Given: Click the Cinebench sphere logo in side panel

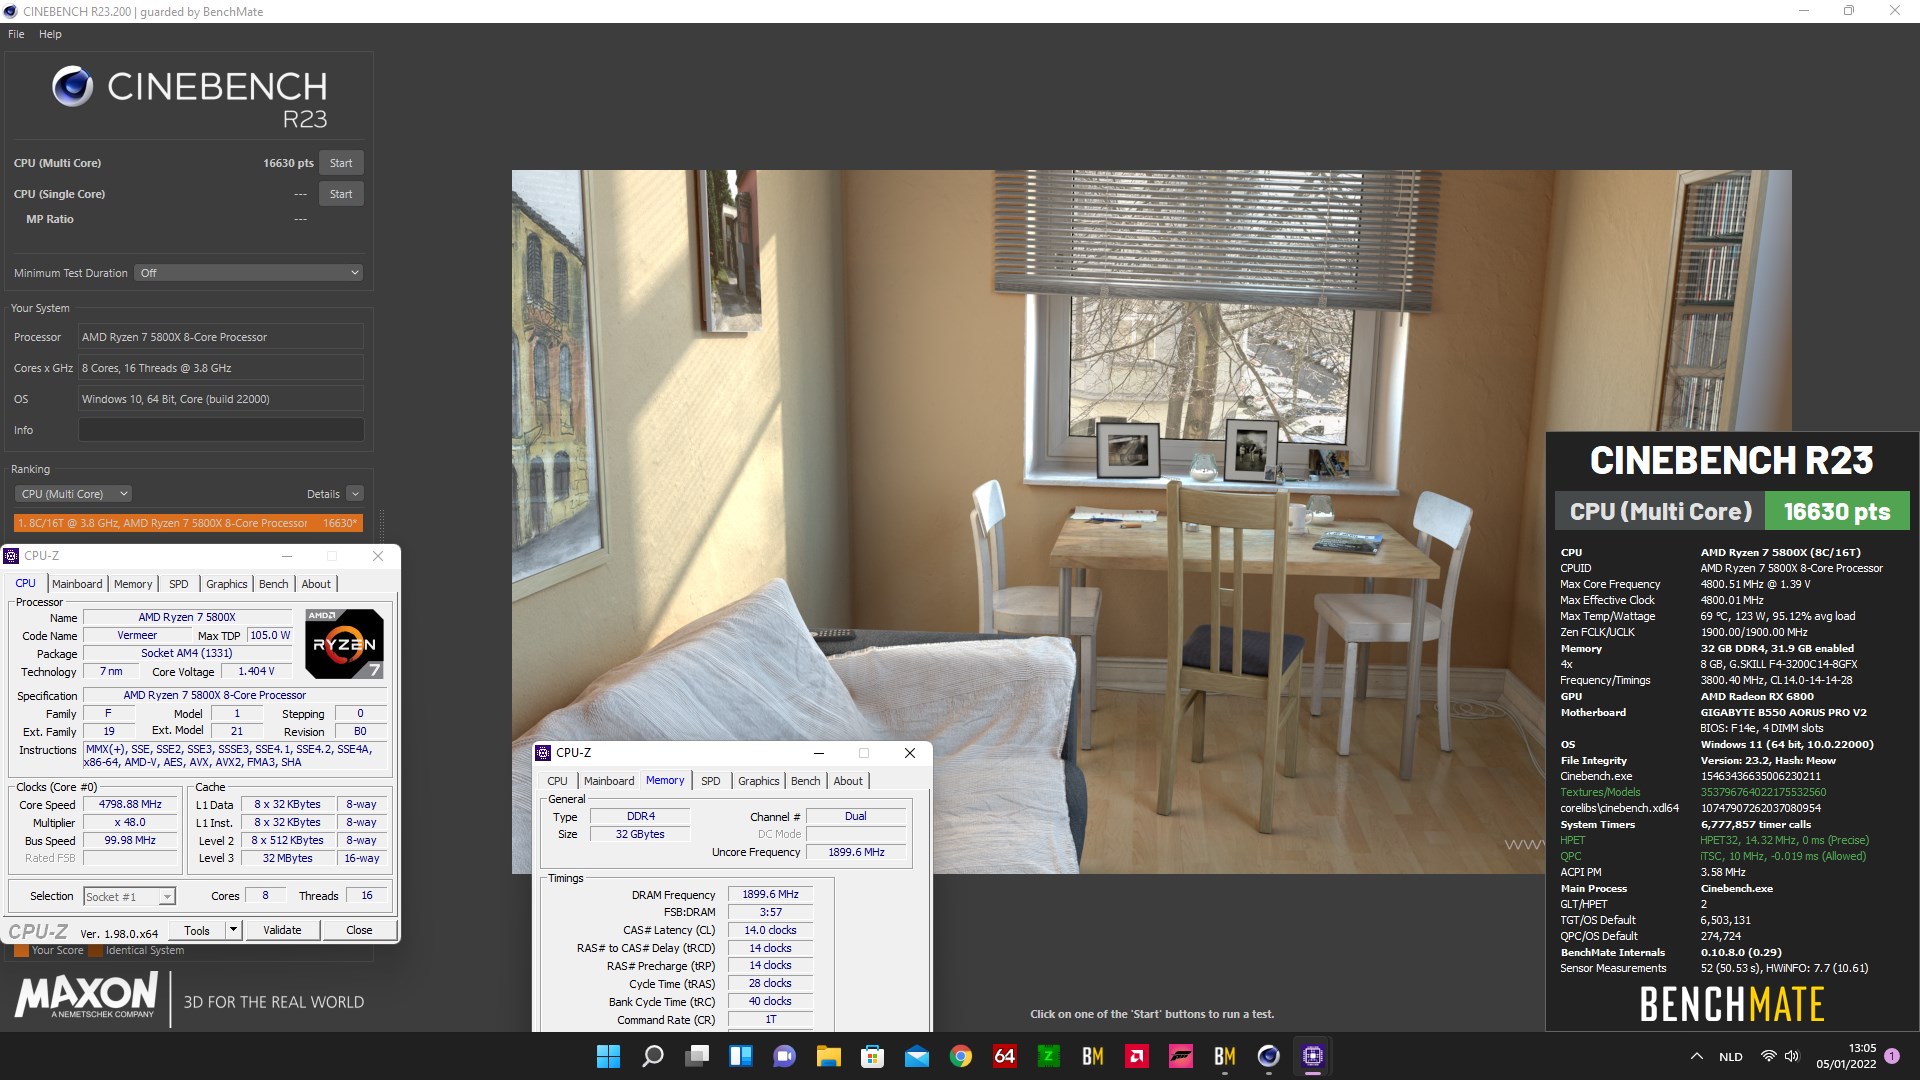Looking at the screenshot, I should [72, 87].
